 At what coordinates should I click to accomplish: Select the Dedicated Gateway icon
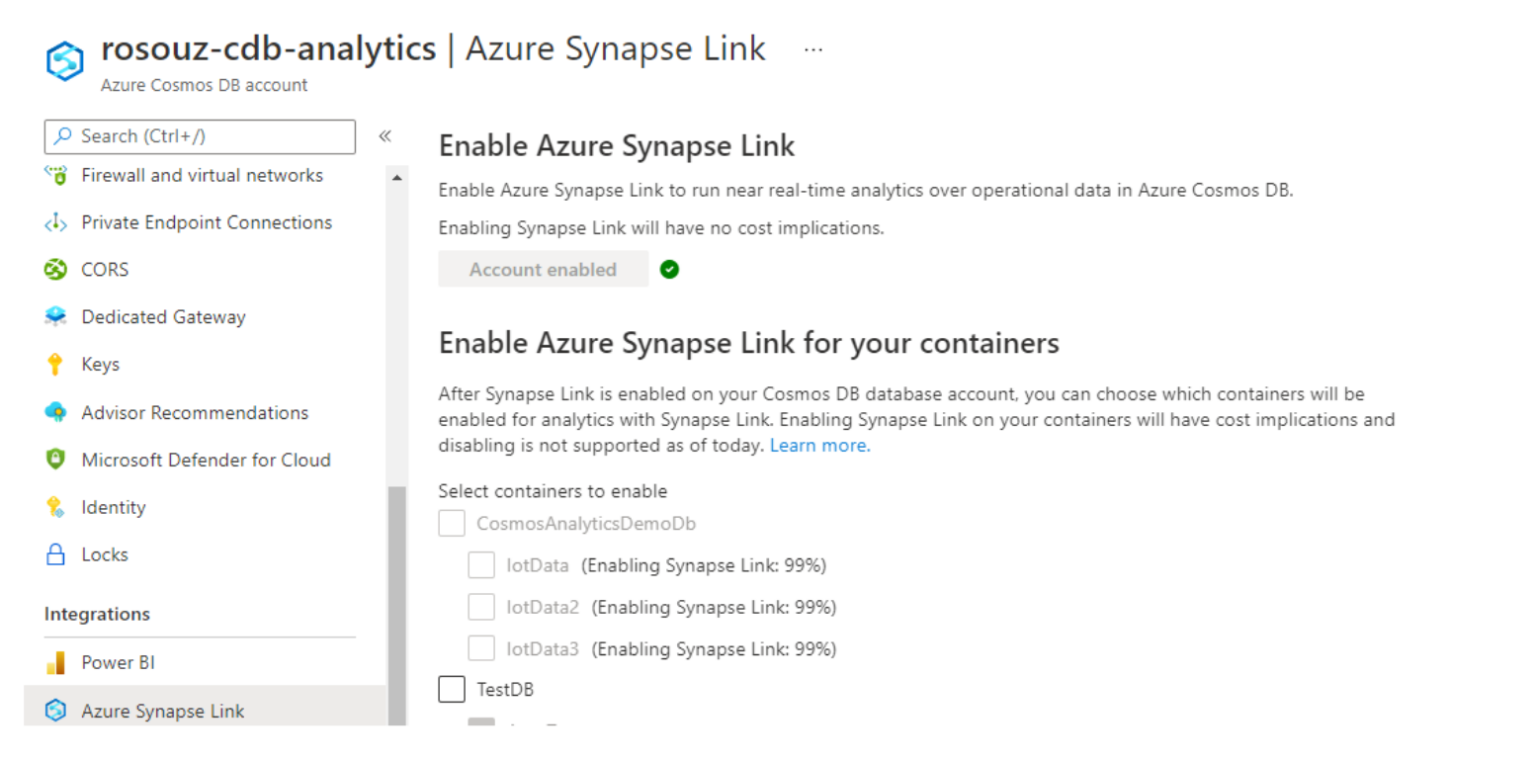56,317
